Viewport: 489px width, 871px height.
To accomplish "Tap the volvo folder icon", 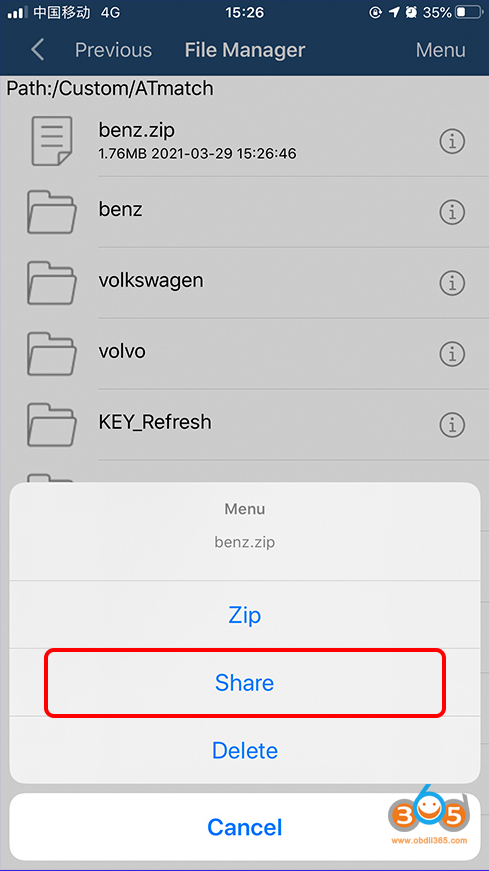I will (x=52, y=353).
